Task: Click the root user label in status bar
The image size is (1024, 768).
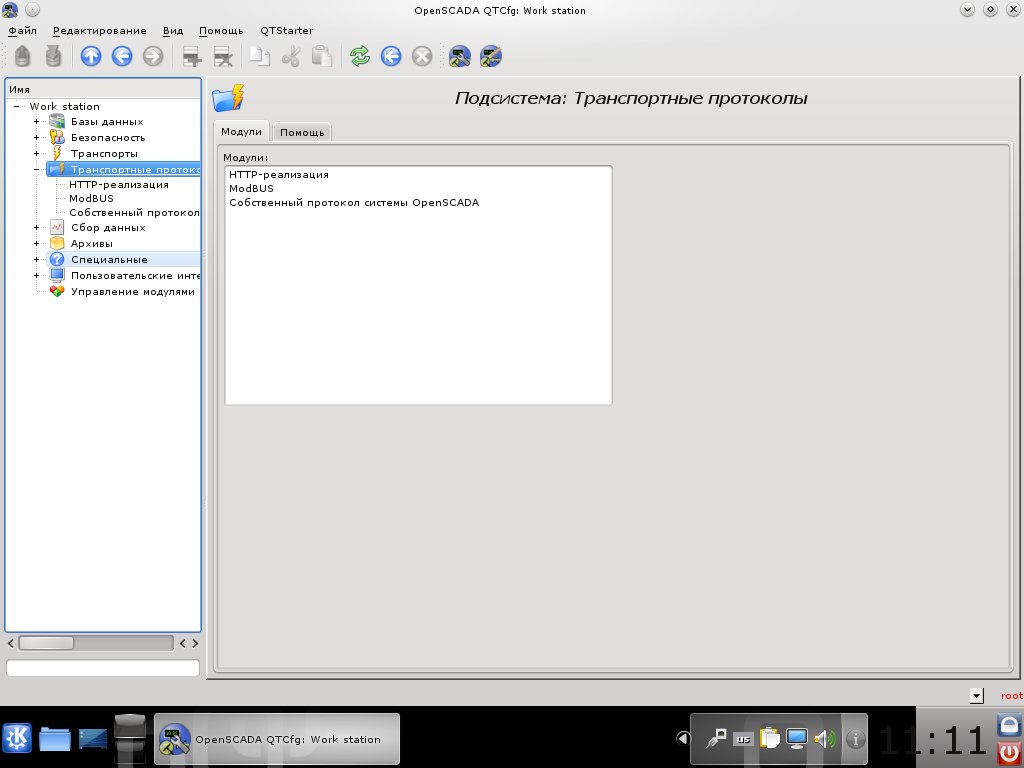Action: tap(1011, 695)
